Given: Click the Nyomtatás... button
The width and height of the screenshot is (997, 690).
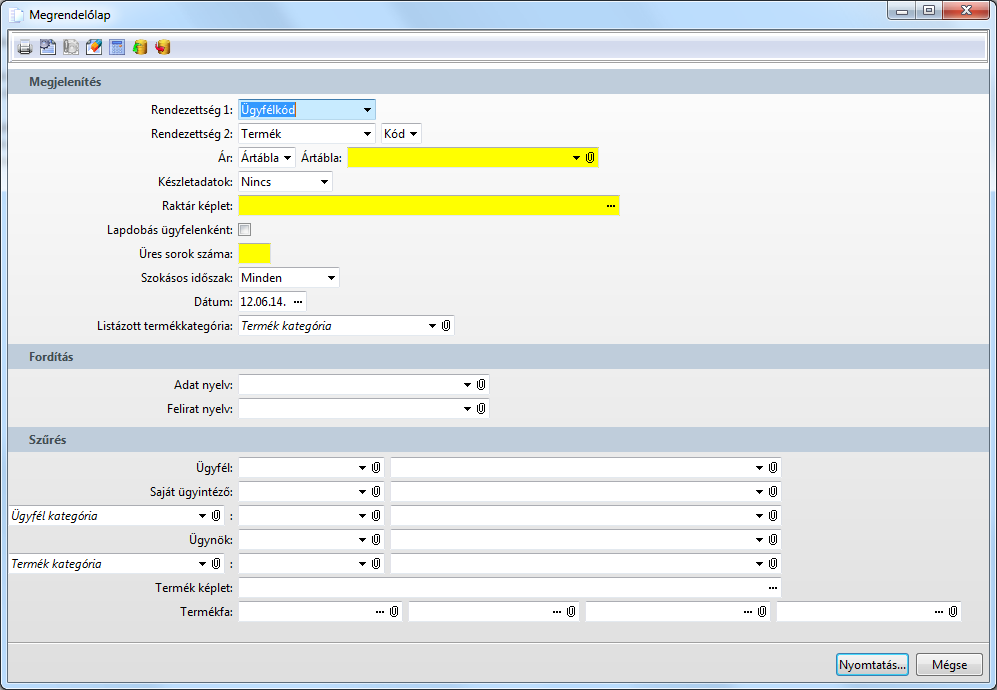Looking at the screenshot, I should (x=872, y=665).
